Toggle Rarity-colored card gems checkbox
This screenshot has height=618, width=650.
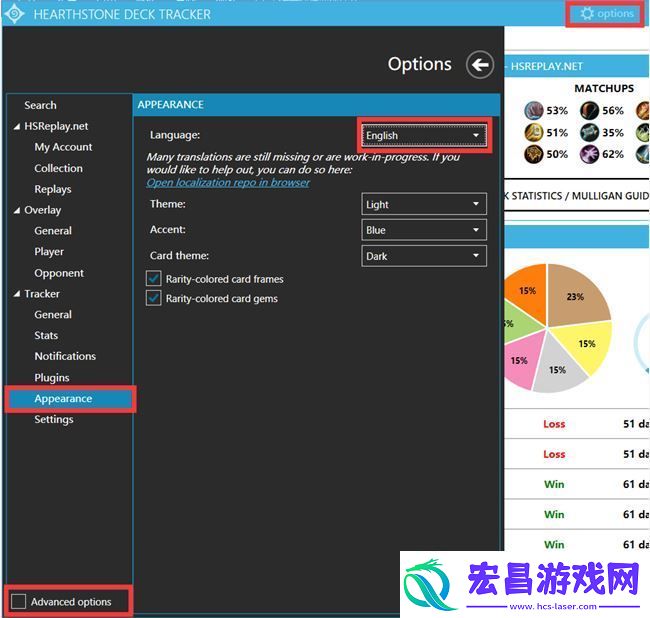coord(153,298)
